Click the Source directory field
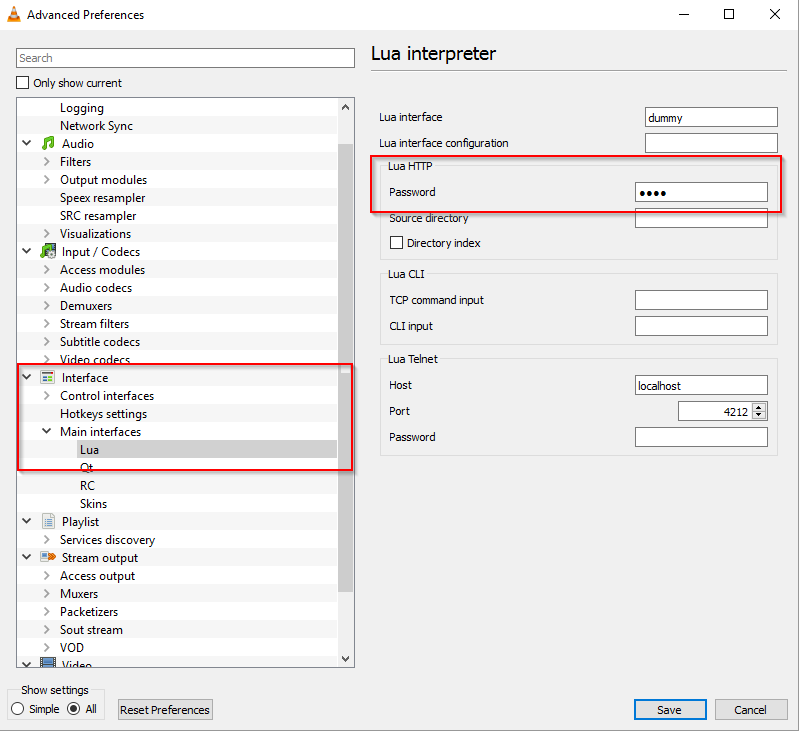 701,218
